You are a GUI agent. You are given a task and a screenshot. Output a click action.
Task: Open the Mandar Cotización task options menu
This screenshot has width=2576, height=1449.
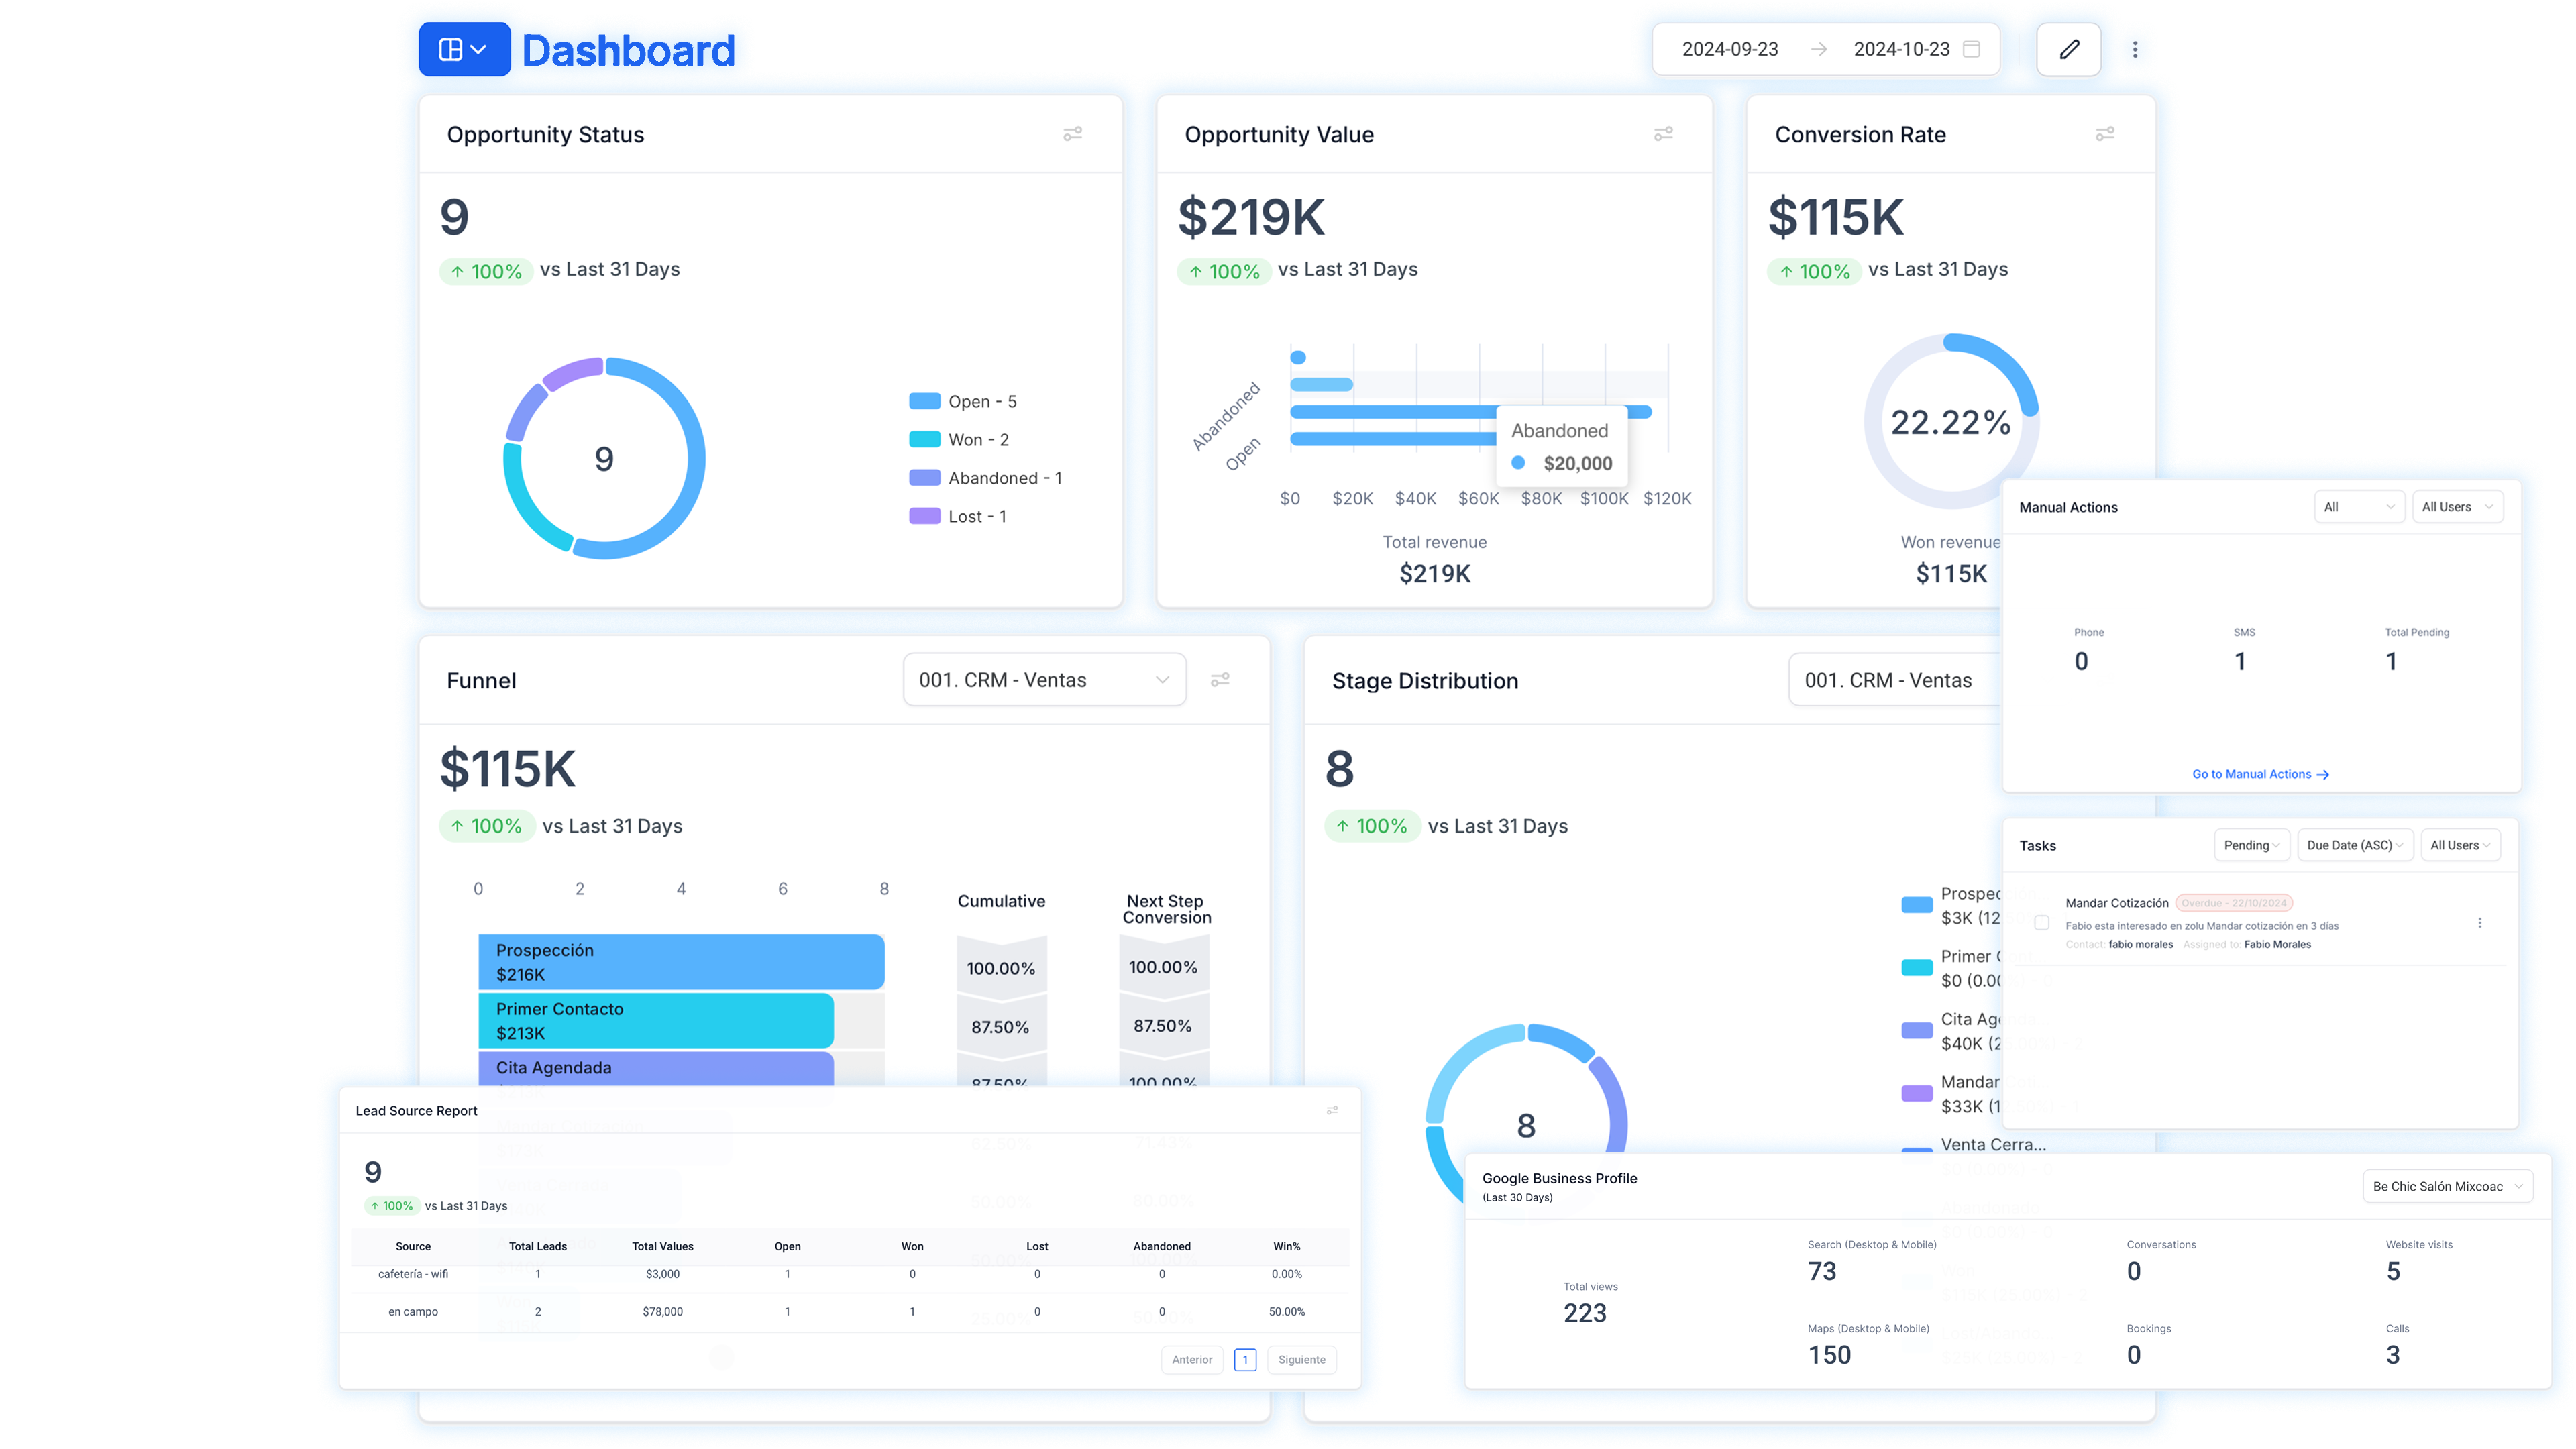point(2480,923)
